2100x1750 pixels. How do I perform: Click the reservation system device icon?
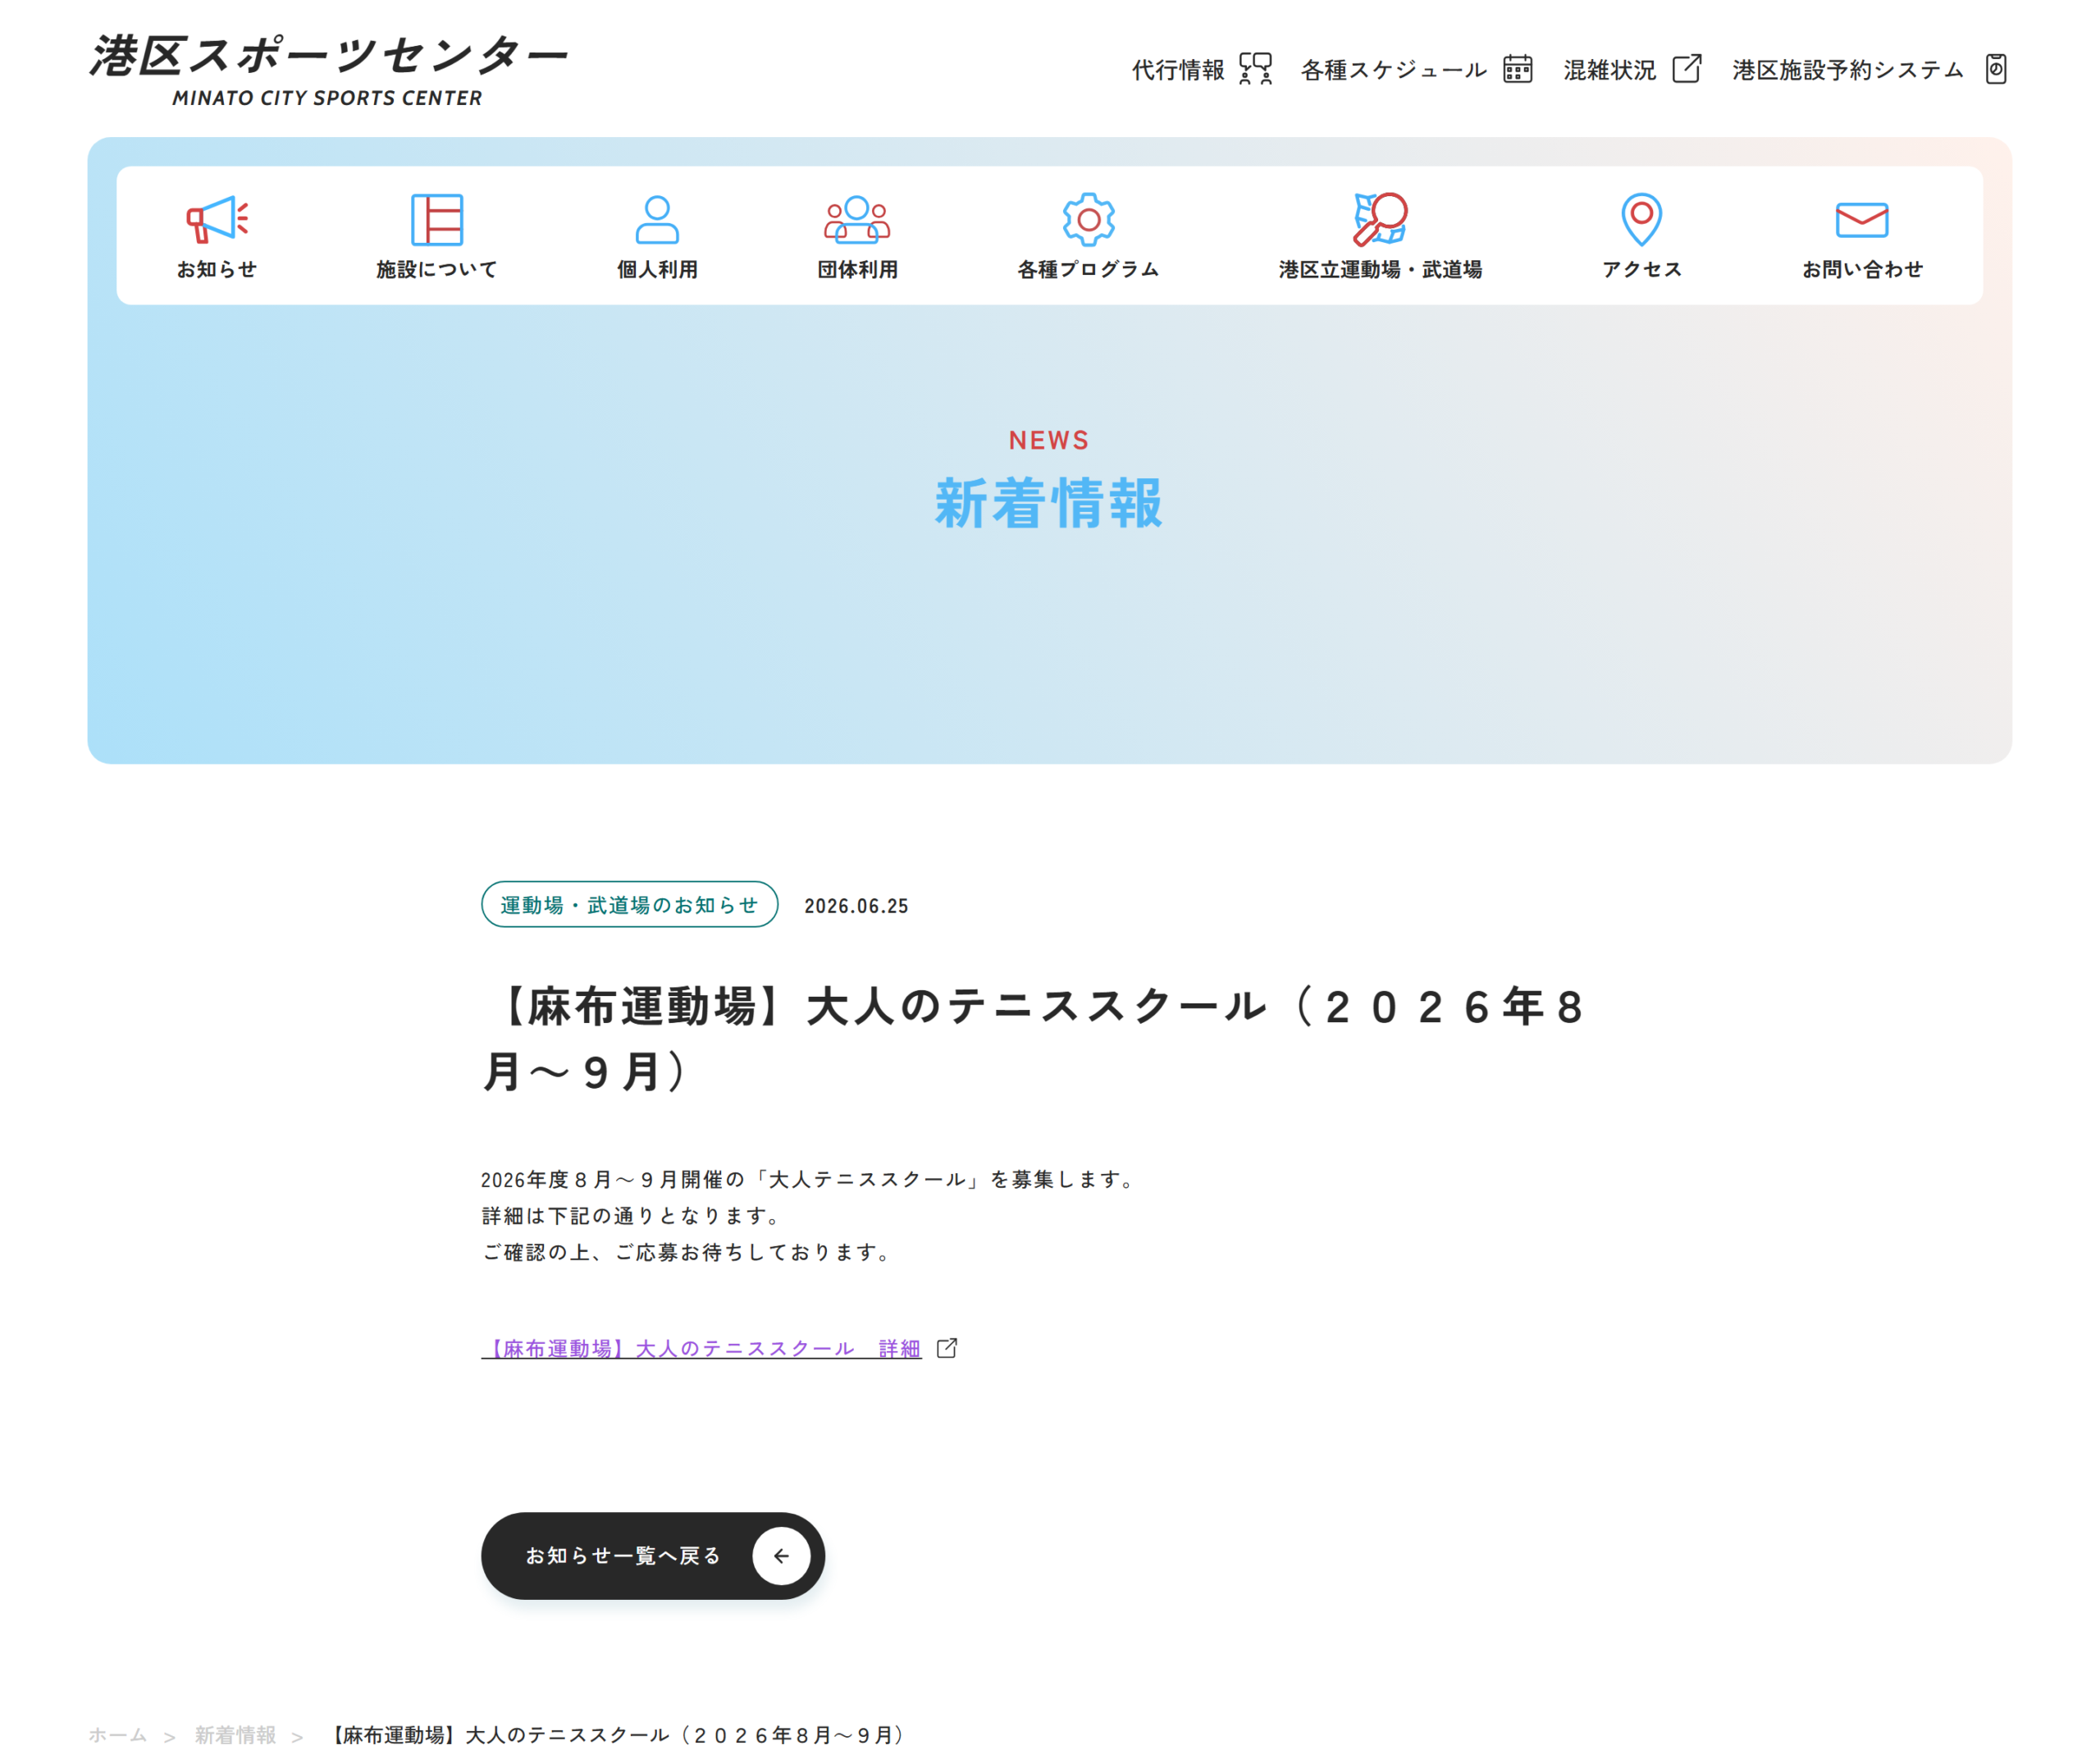tap(1995, 69)
